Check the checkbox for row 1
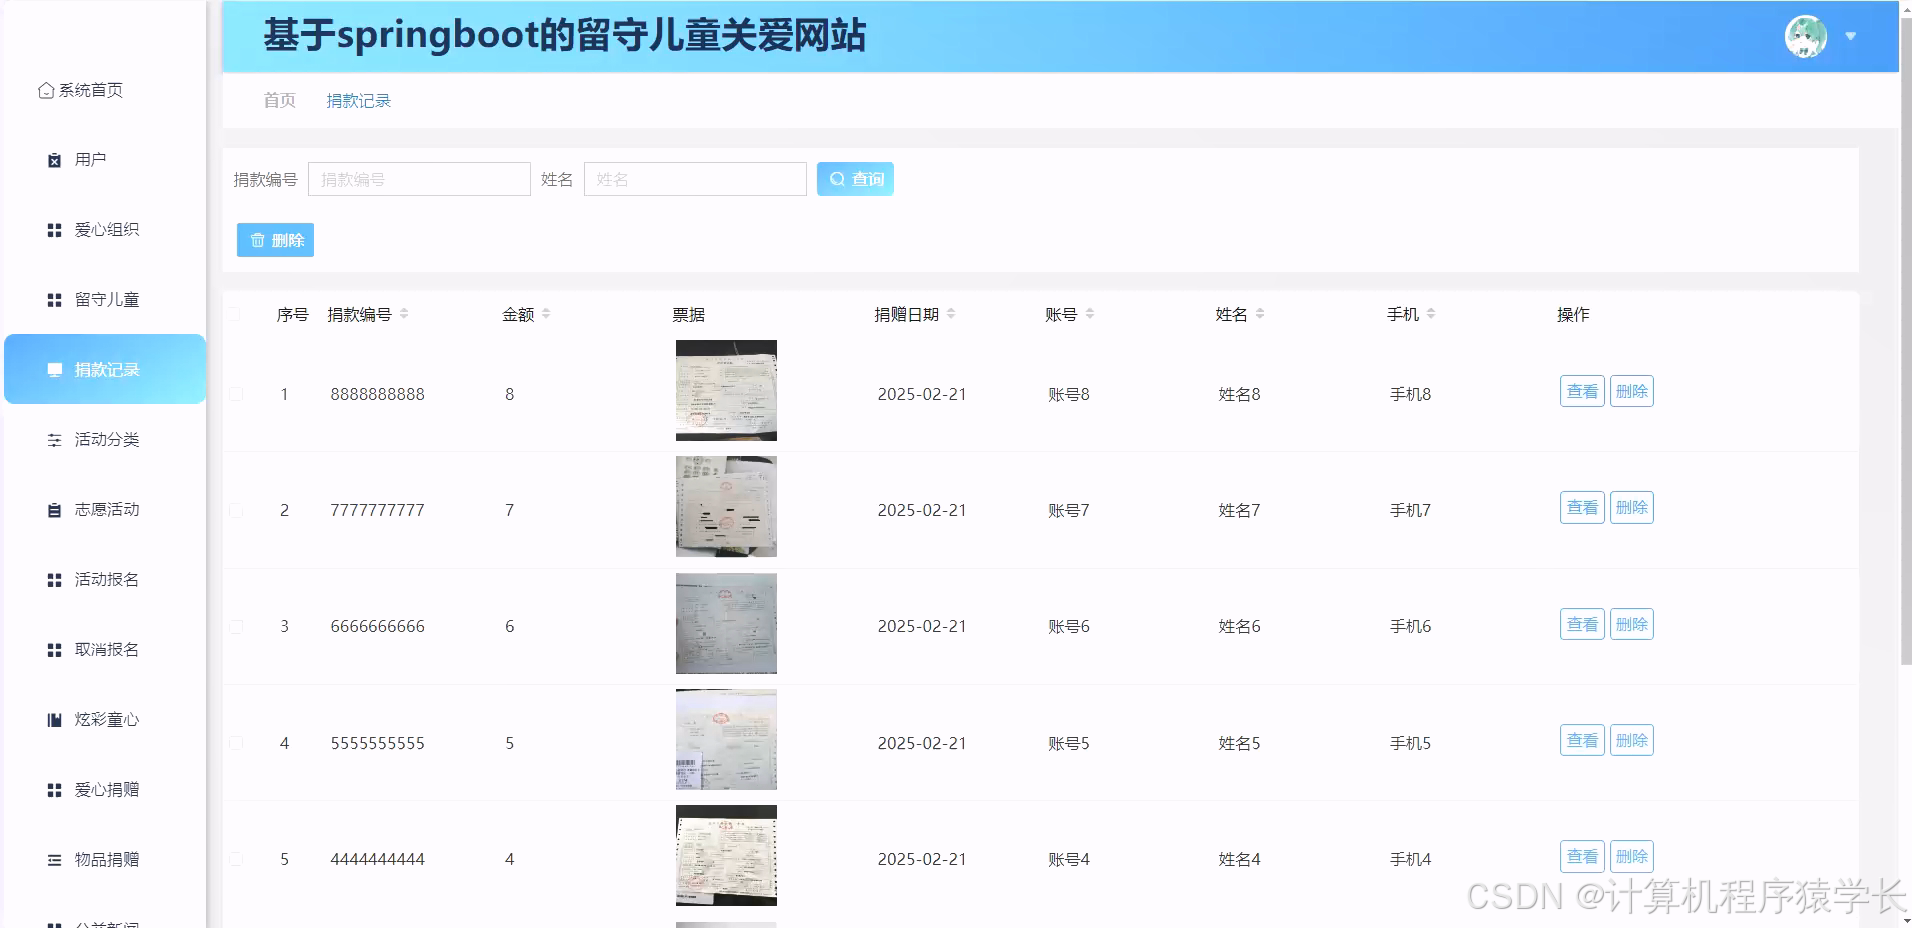This screenshot has height=928, width=1912. tap(237, 393)
